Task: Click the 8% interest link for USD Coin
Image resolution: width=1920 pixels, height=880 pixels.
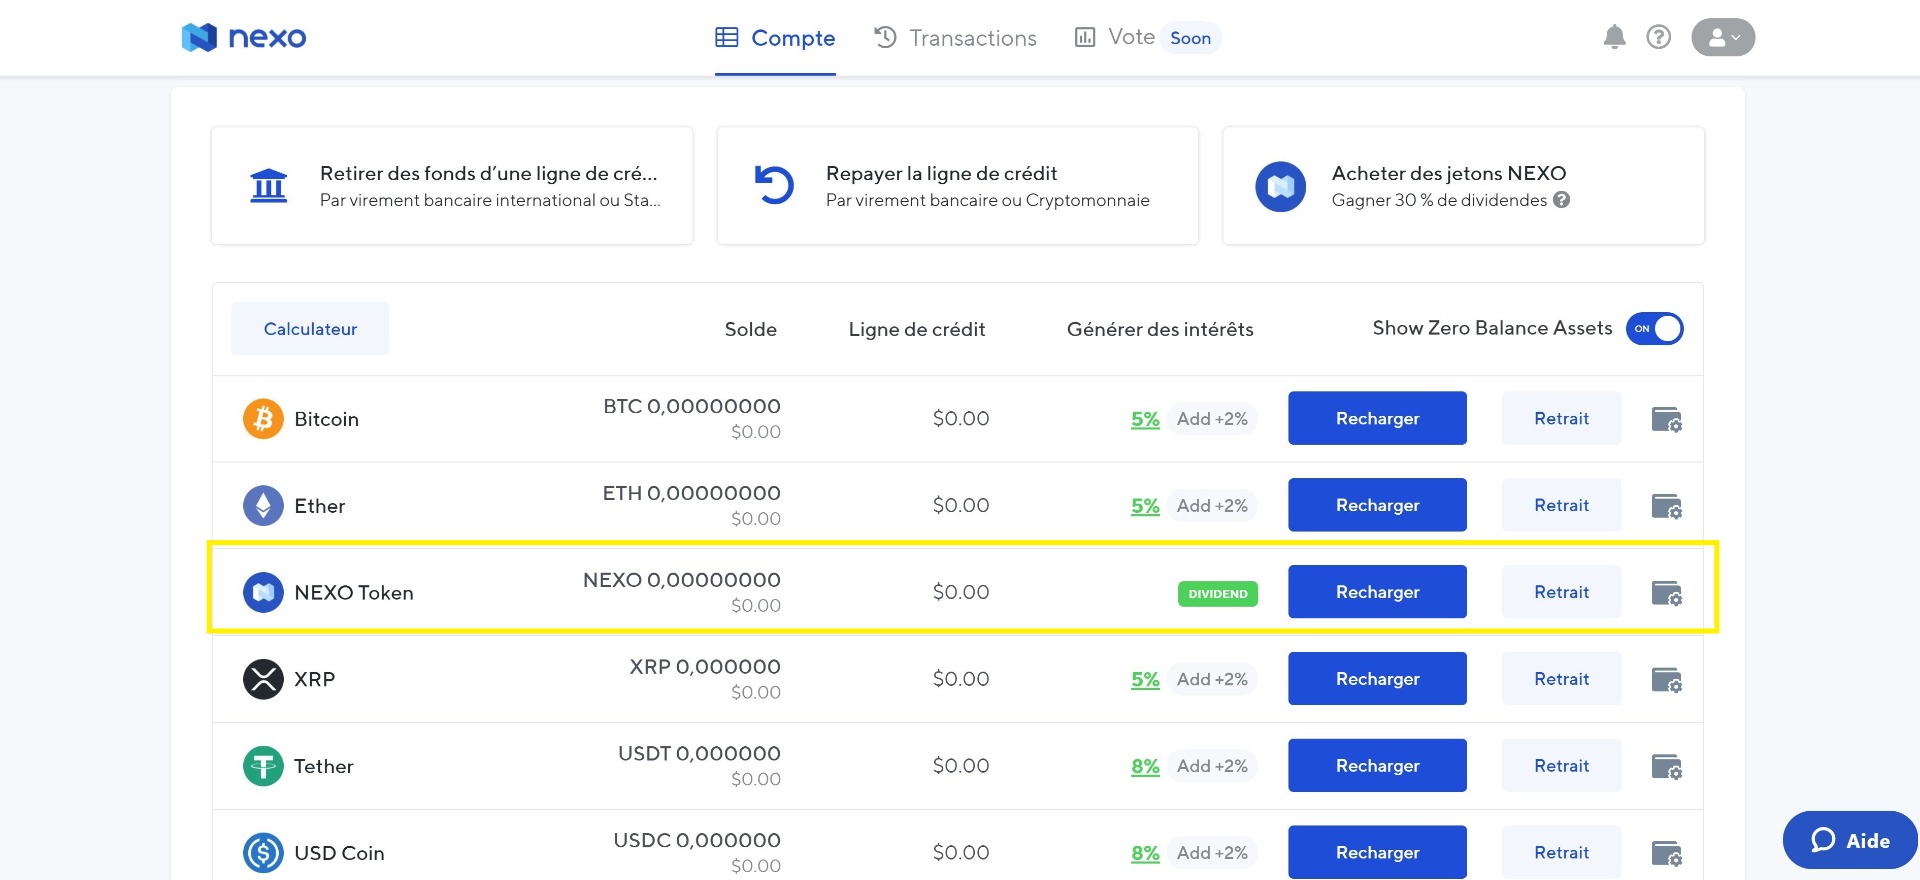Action: point(1145,853)
